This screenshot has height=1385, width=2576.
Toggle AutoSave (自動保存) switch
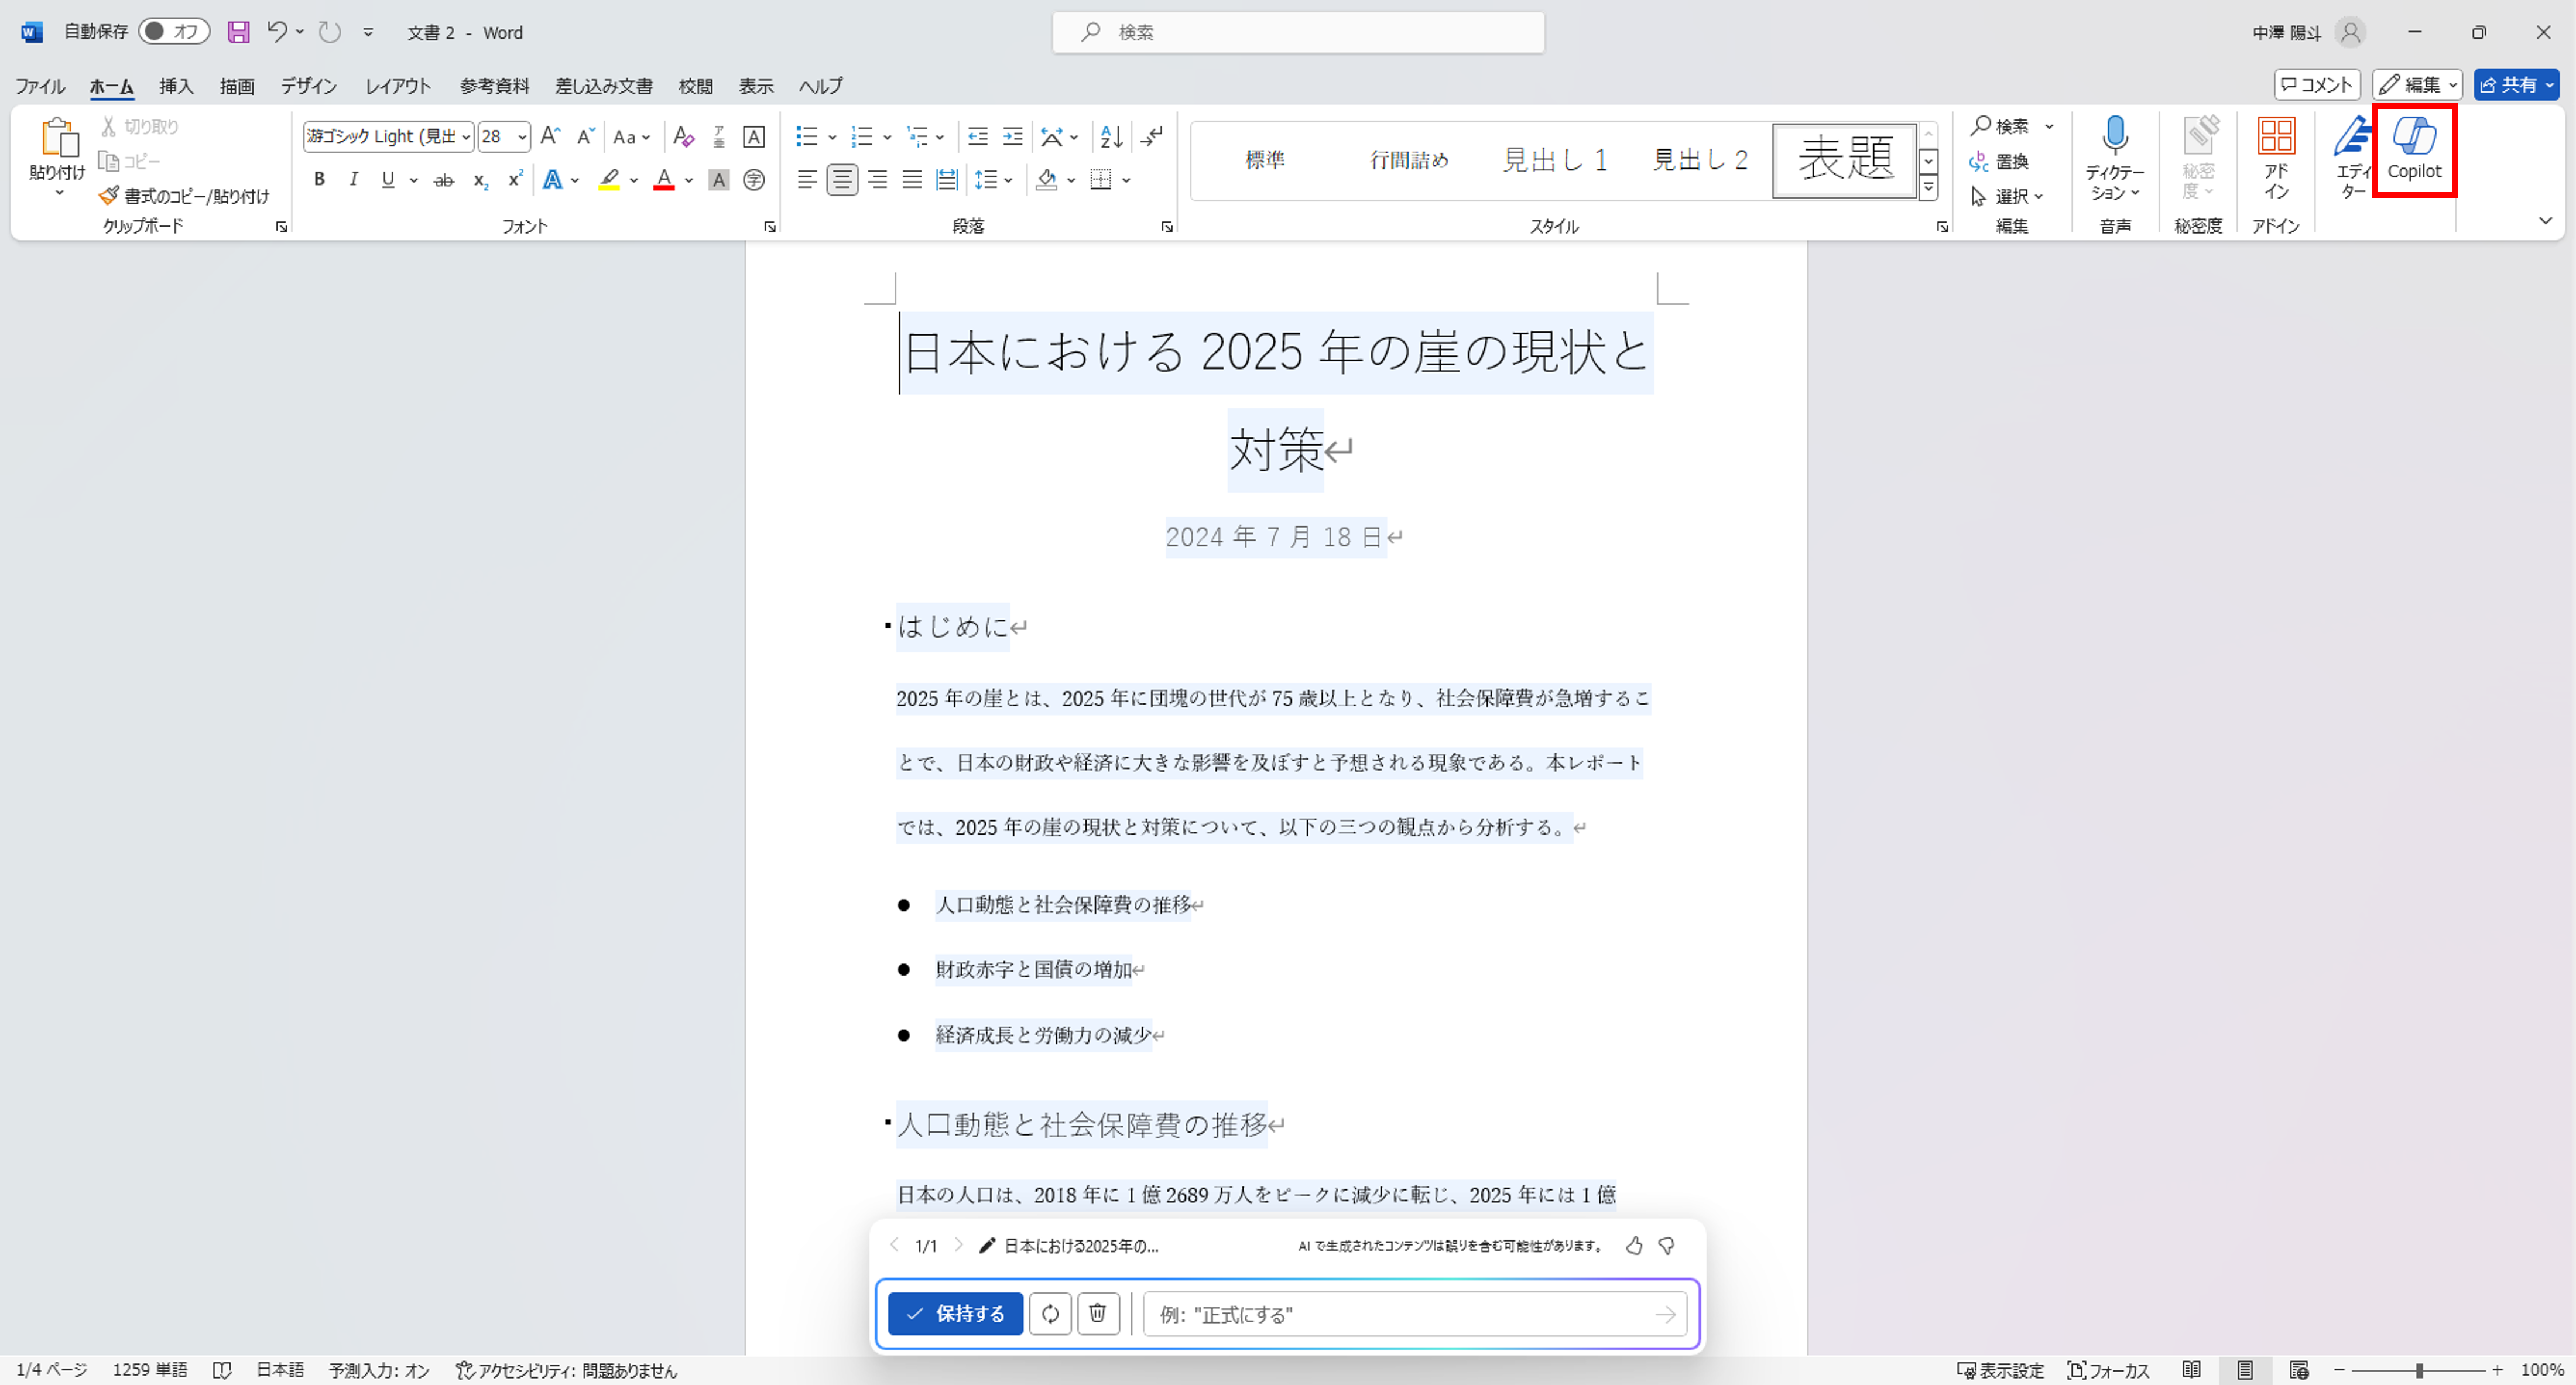[x=174, y=32]
